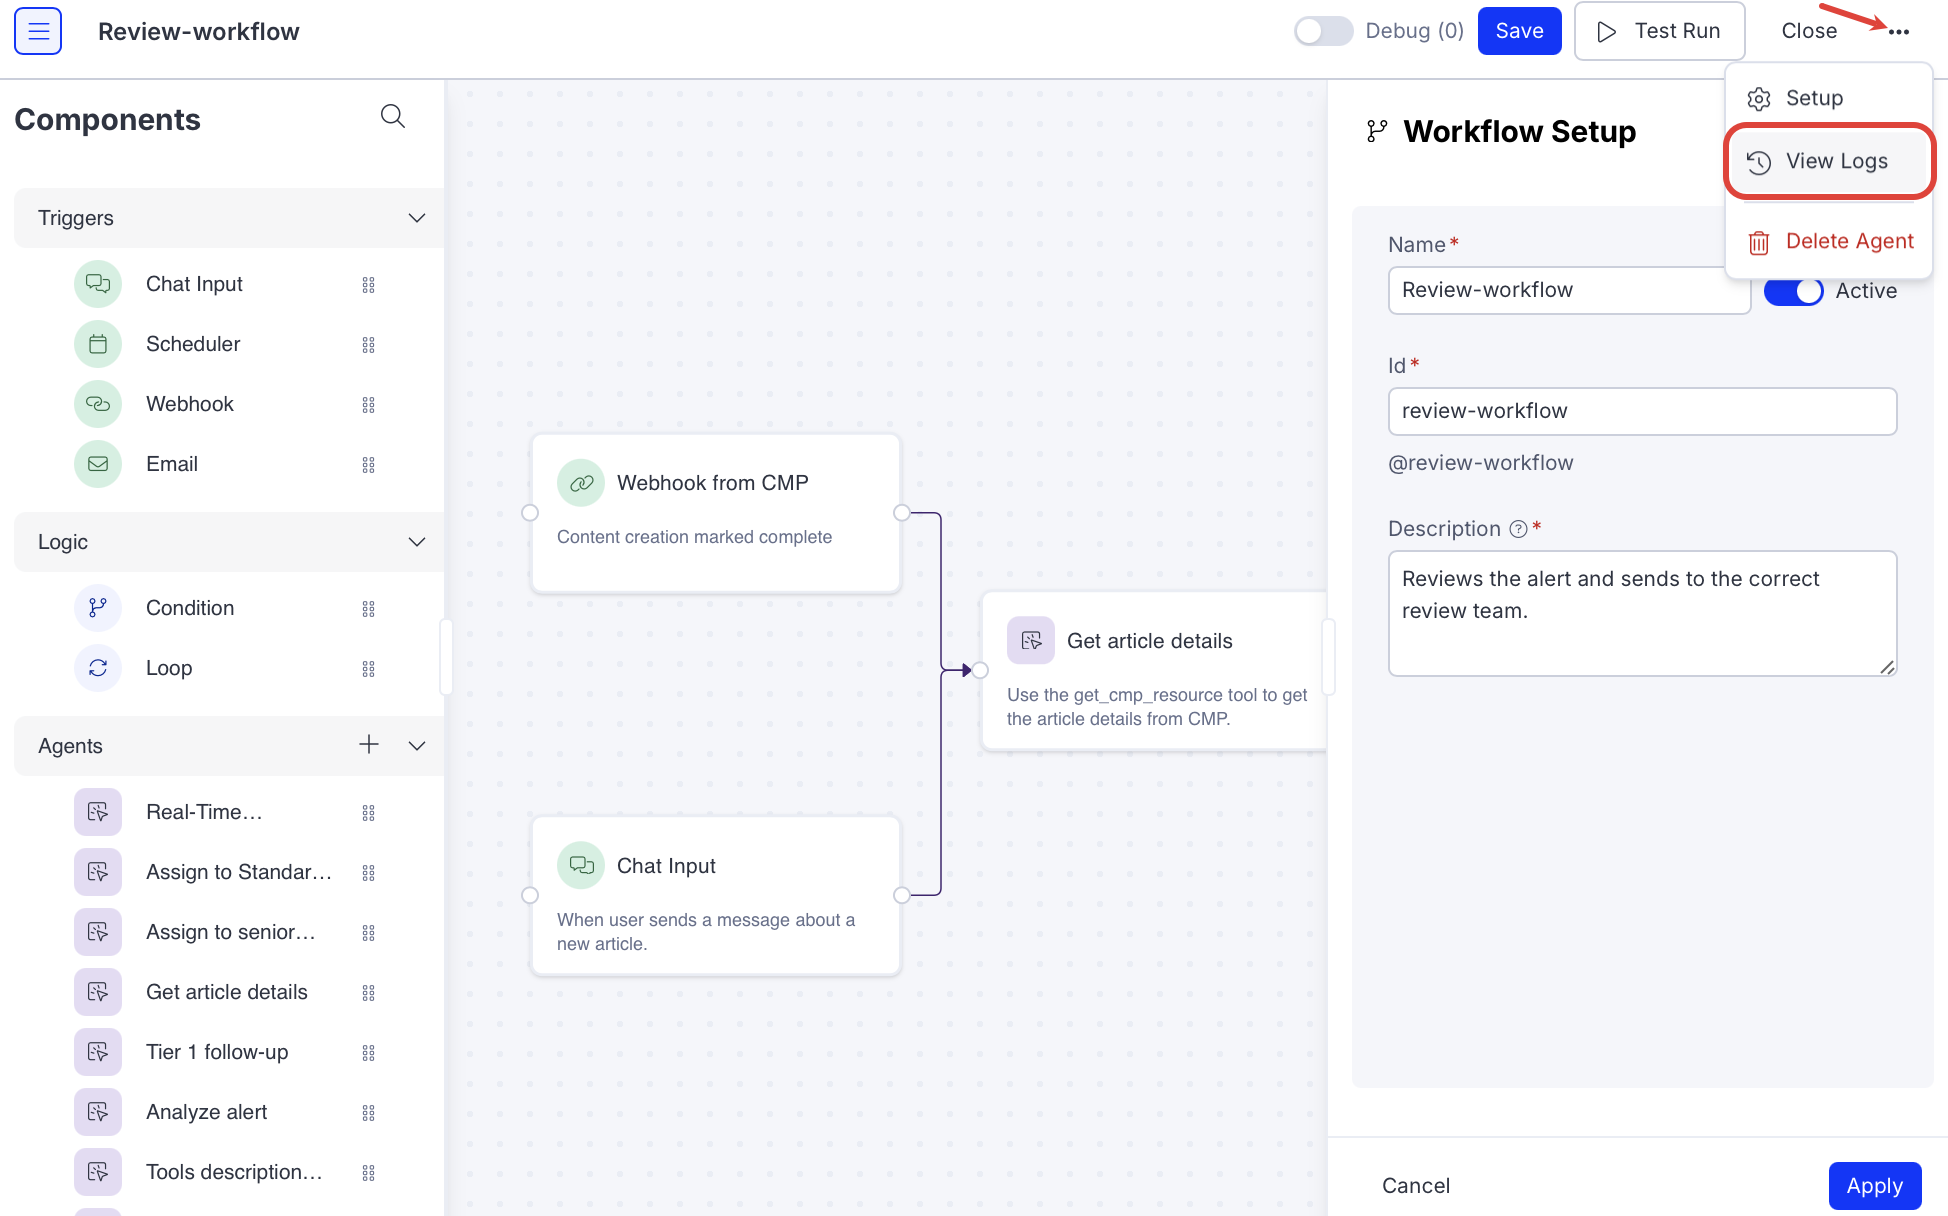Image resolution: width=1948 pixels, height=1216 pixels.
Task: Click the hamburger menu icon
Action: pyautogui.click(x=38, y=31)
